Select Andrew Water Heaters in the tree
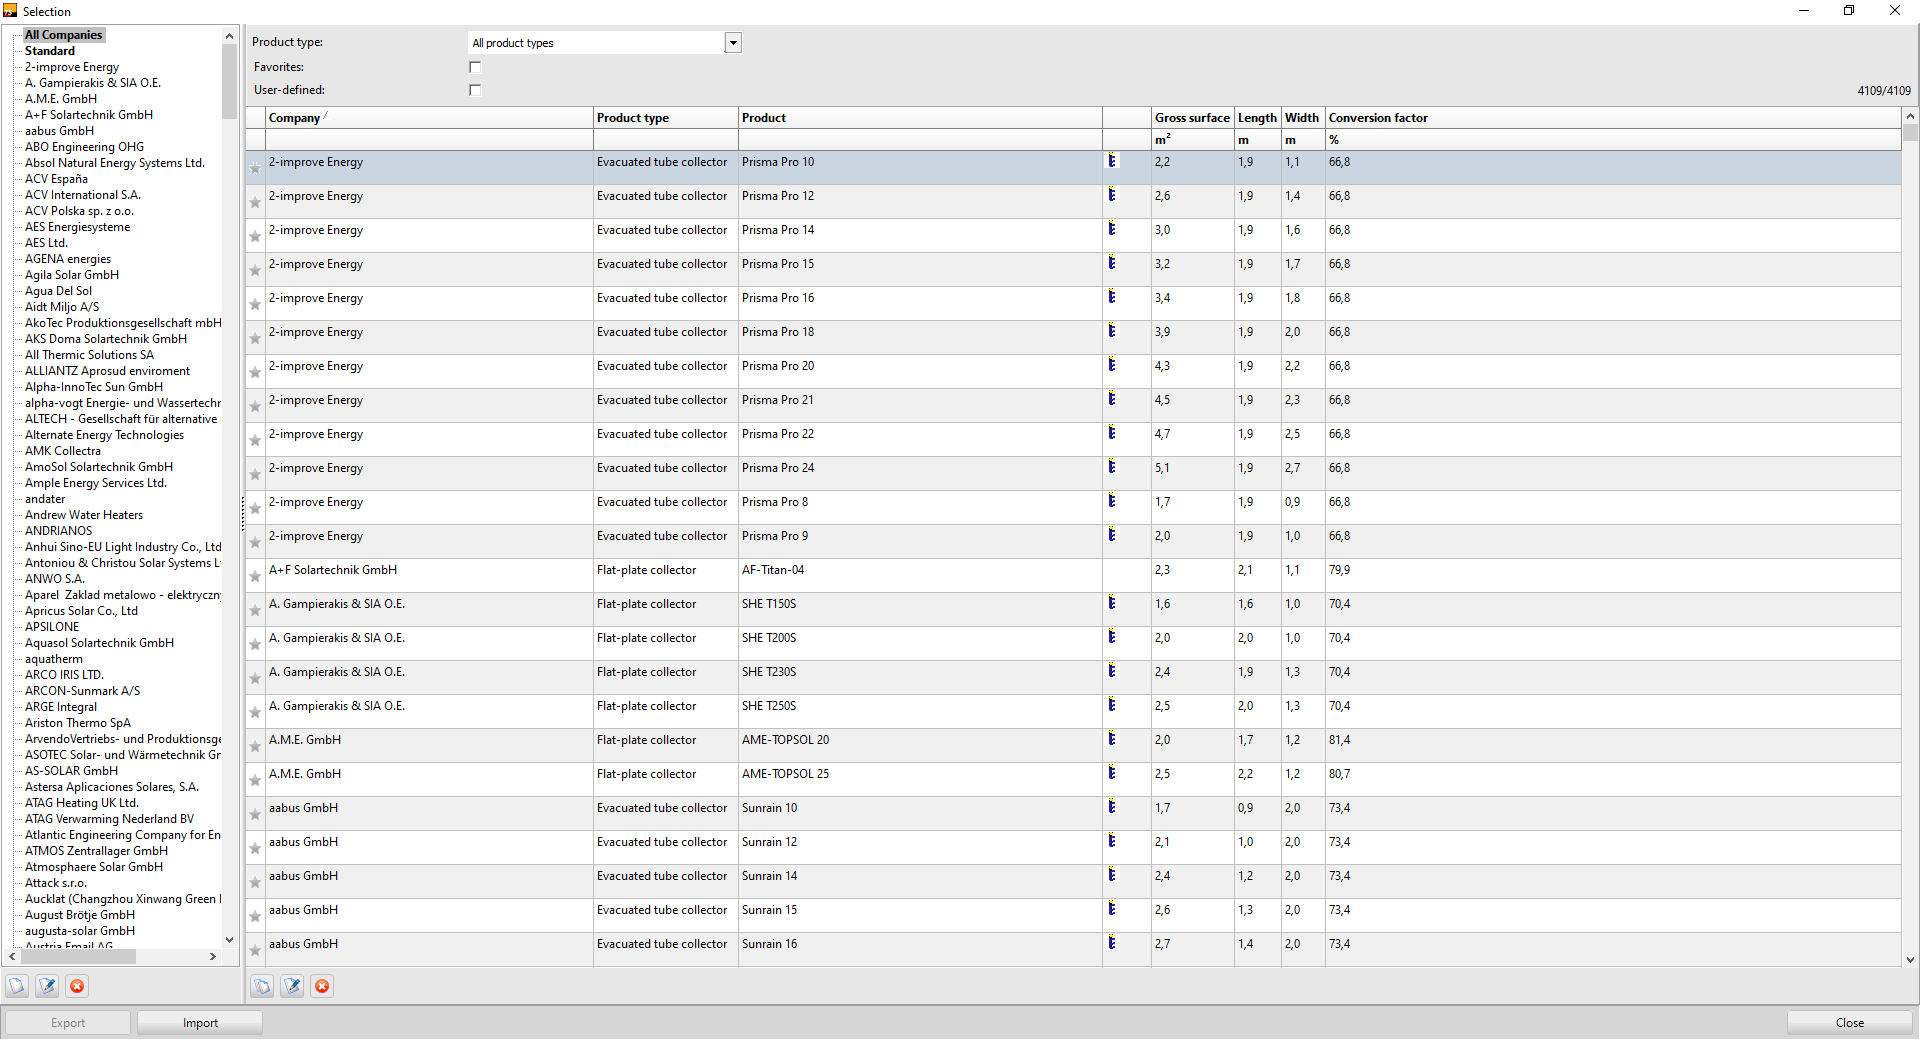The height and width of the screenshot is (1040, 1920). [84, 515]
